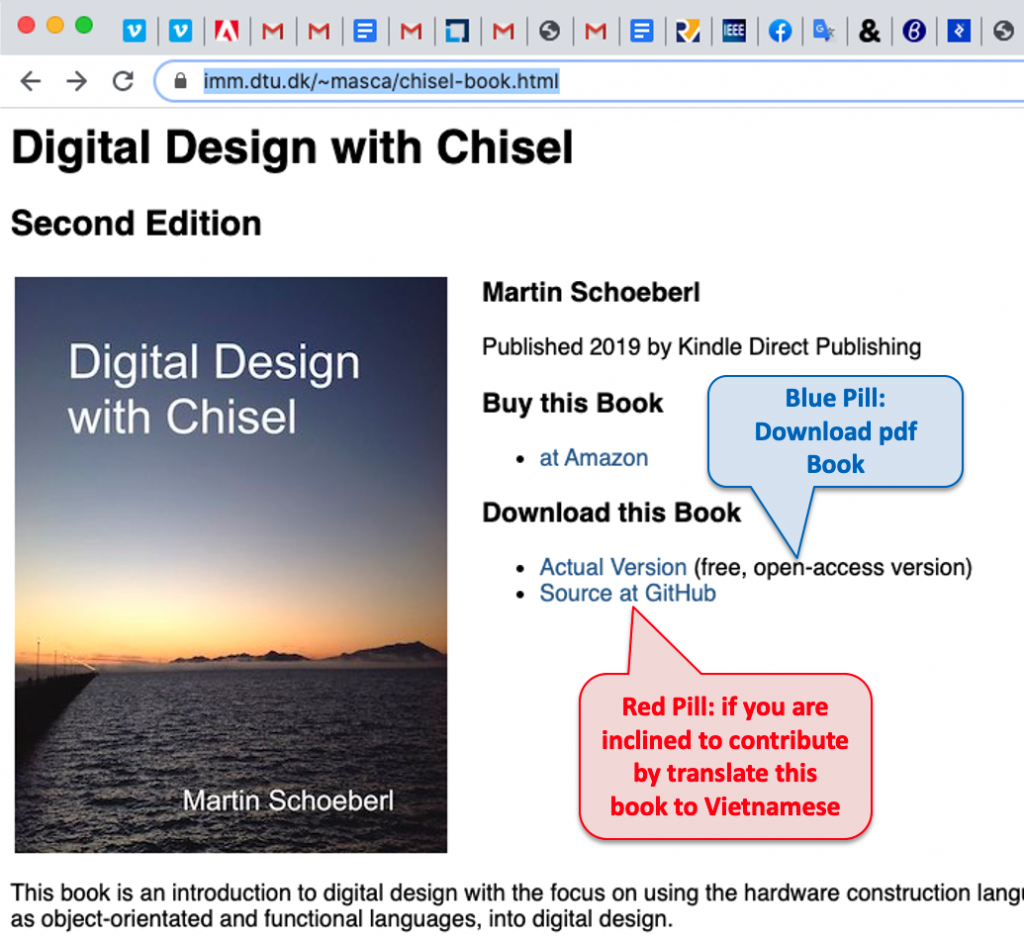Open the blue double-arrow icon tab
Viewport: 1024px width, 940px height.
(959, 31)
